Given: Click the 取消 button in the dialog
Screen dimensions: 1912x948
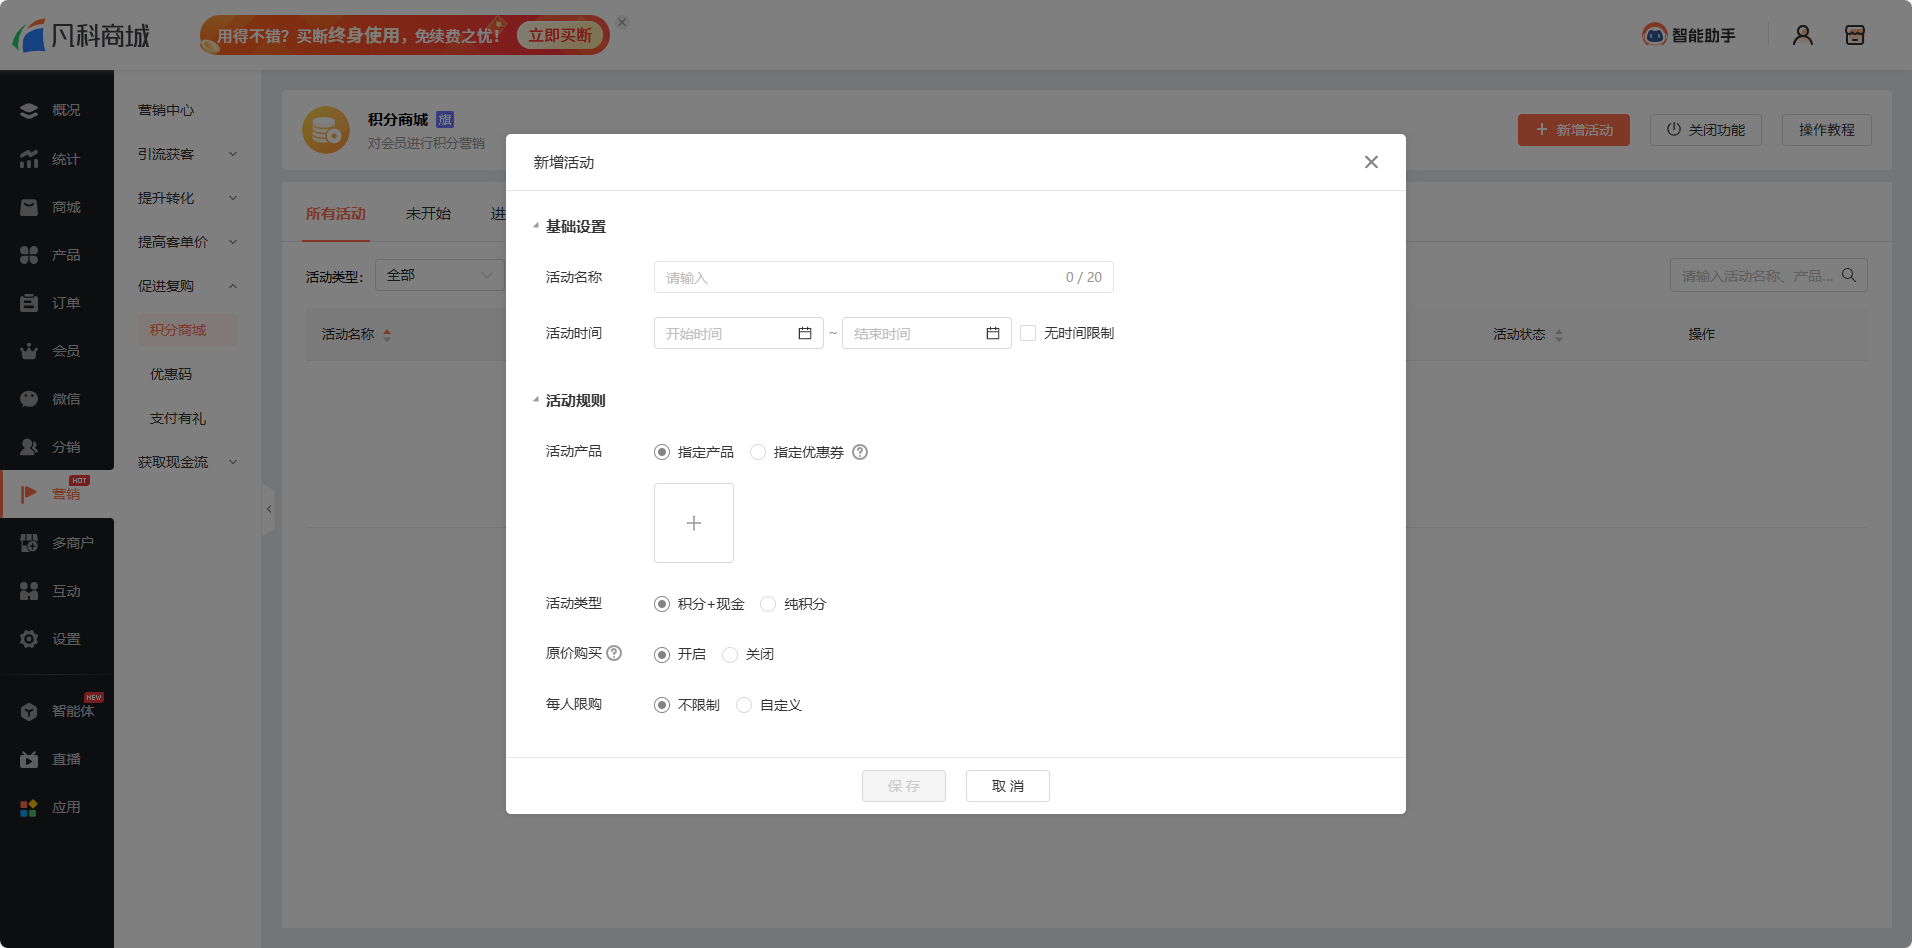Looking at the screenshot, I should pos(1007,786).
